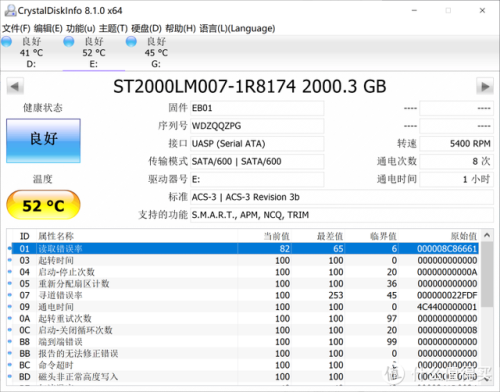Click the next disk right arrow
The height and width of the screenshot is (392, 500).
[x=485, y=87]
